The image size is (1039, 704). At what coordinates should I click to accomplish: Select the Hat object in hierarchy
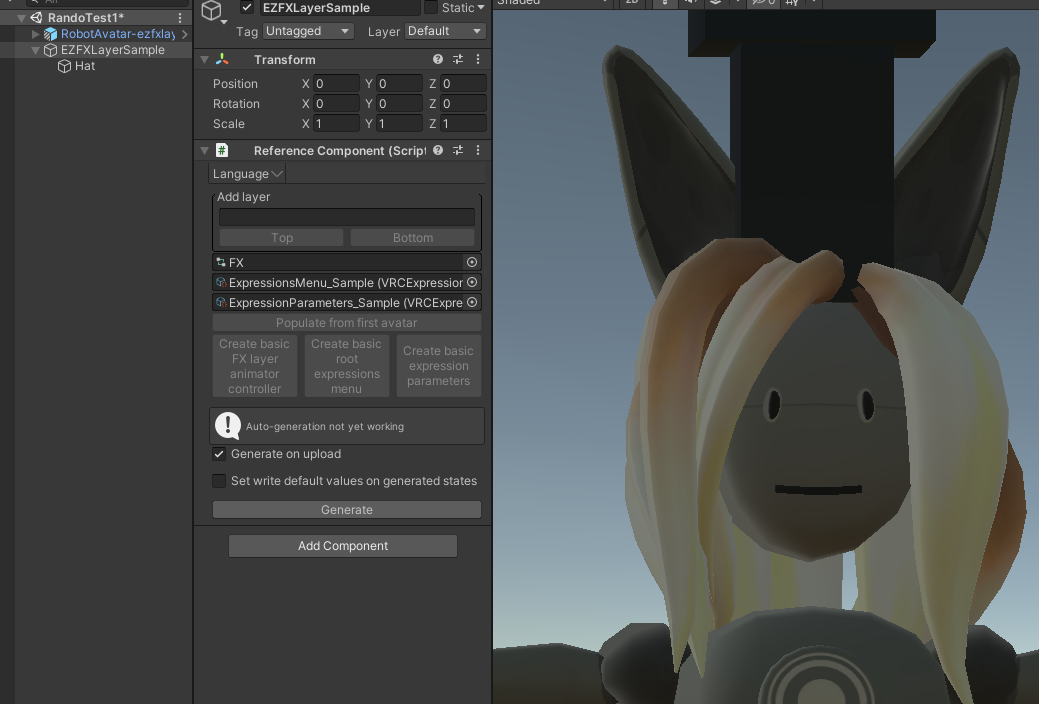[85, 66]
